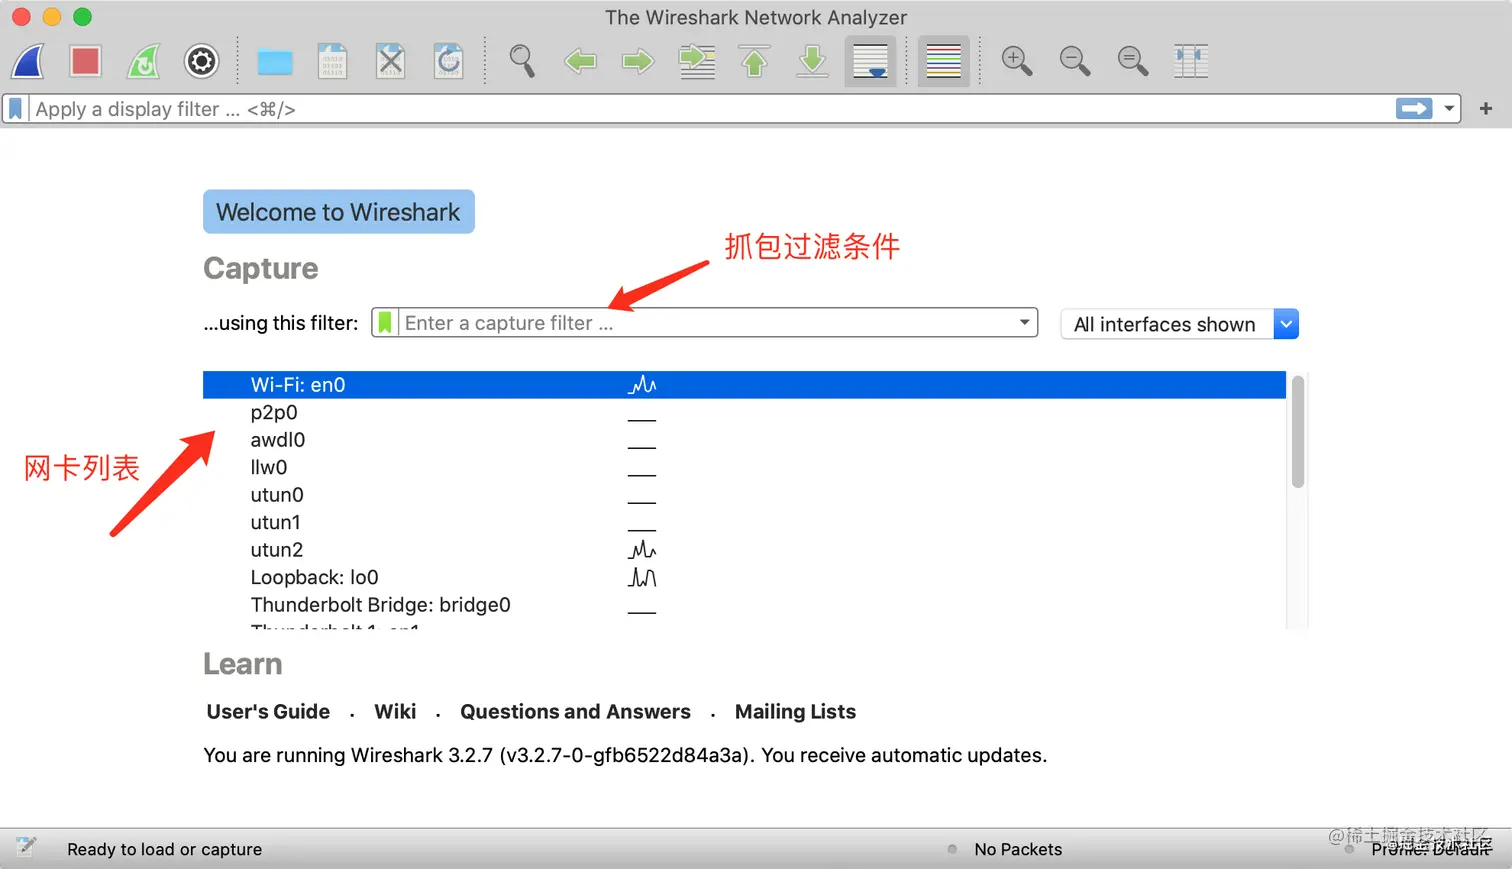Click interface list scrollbar
Screen dimensions: 1512x869
point(1298,432)
